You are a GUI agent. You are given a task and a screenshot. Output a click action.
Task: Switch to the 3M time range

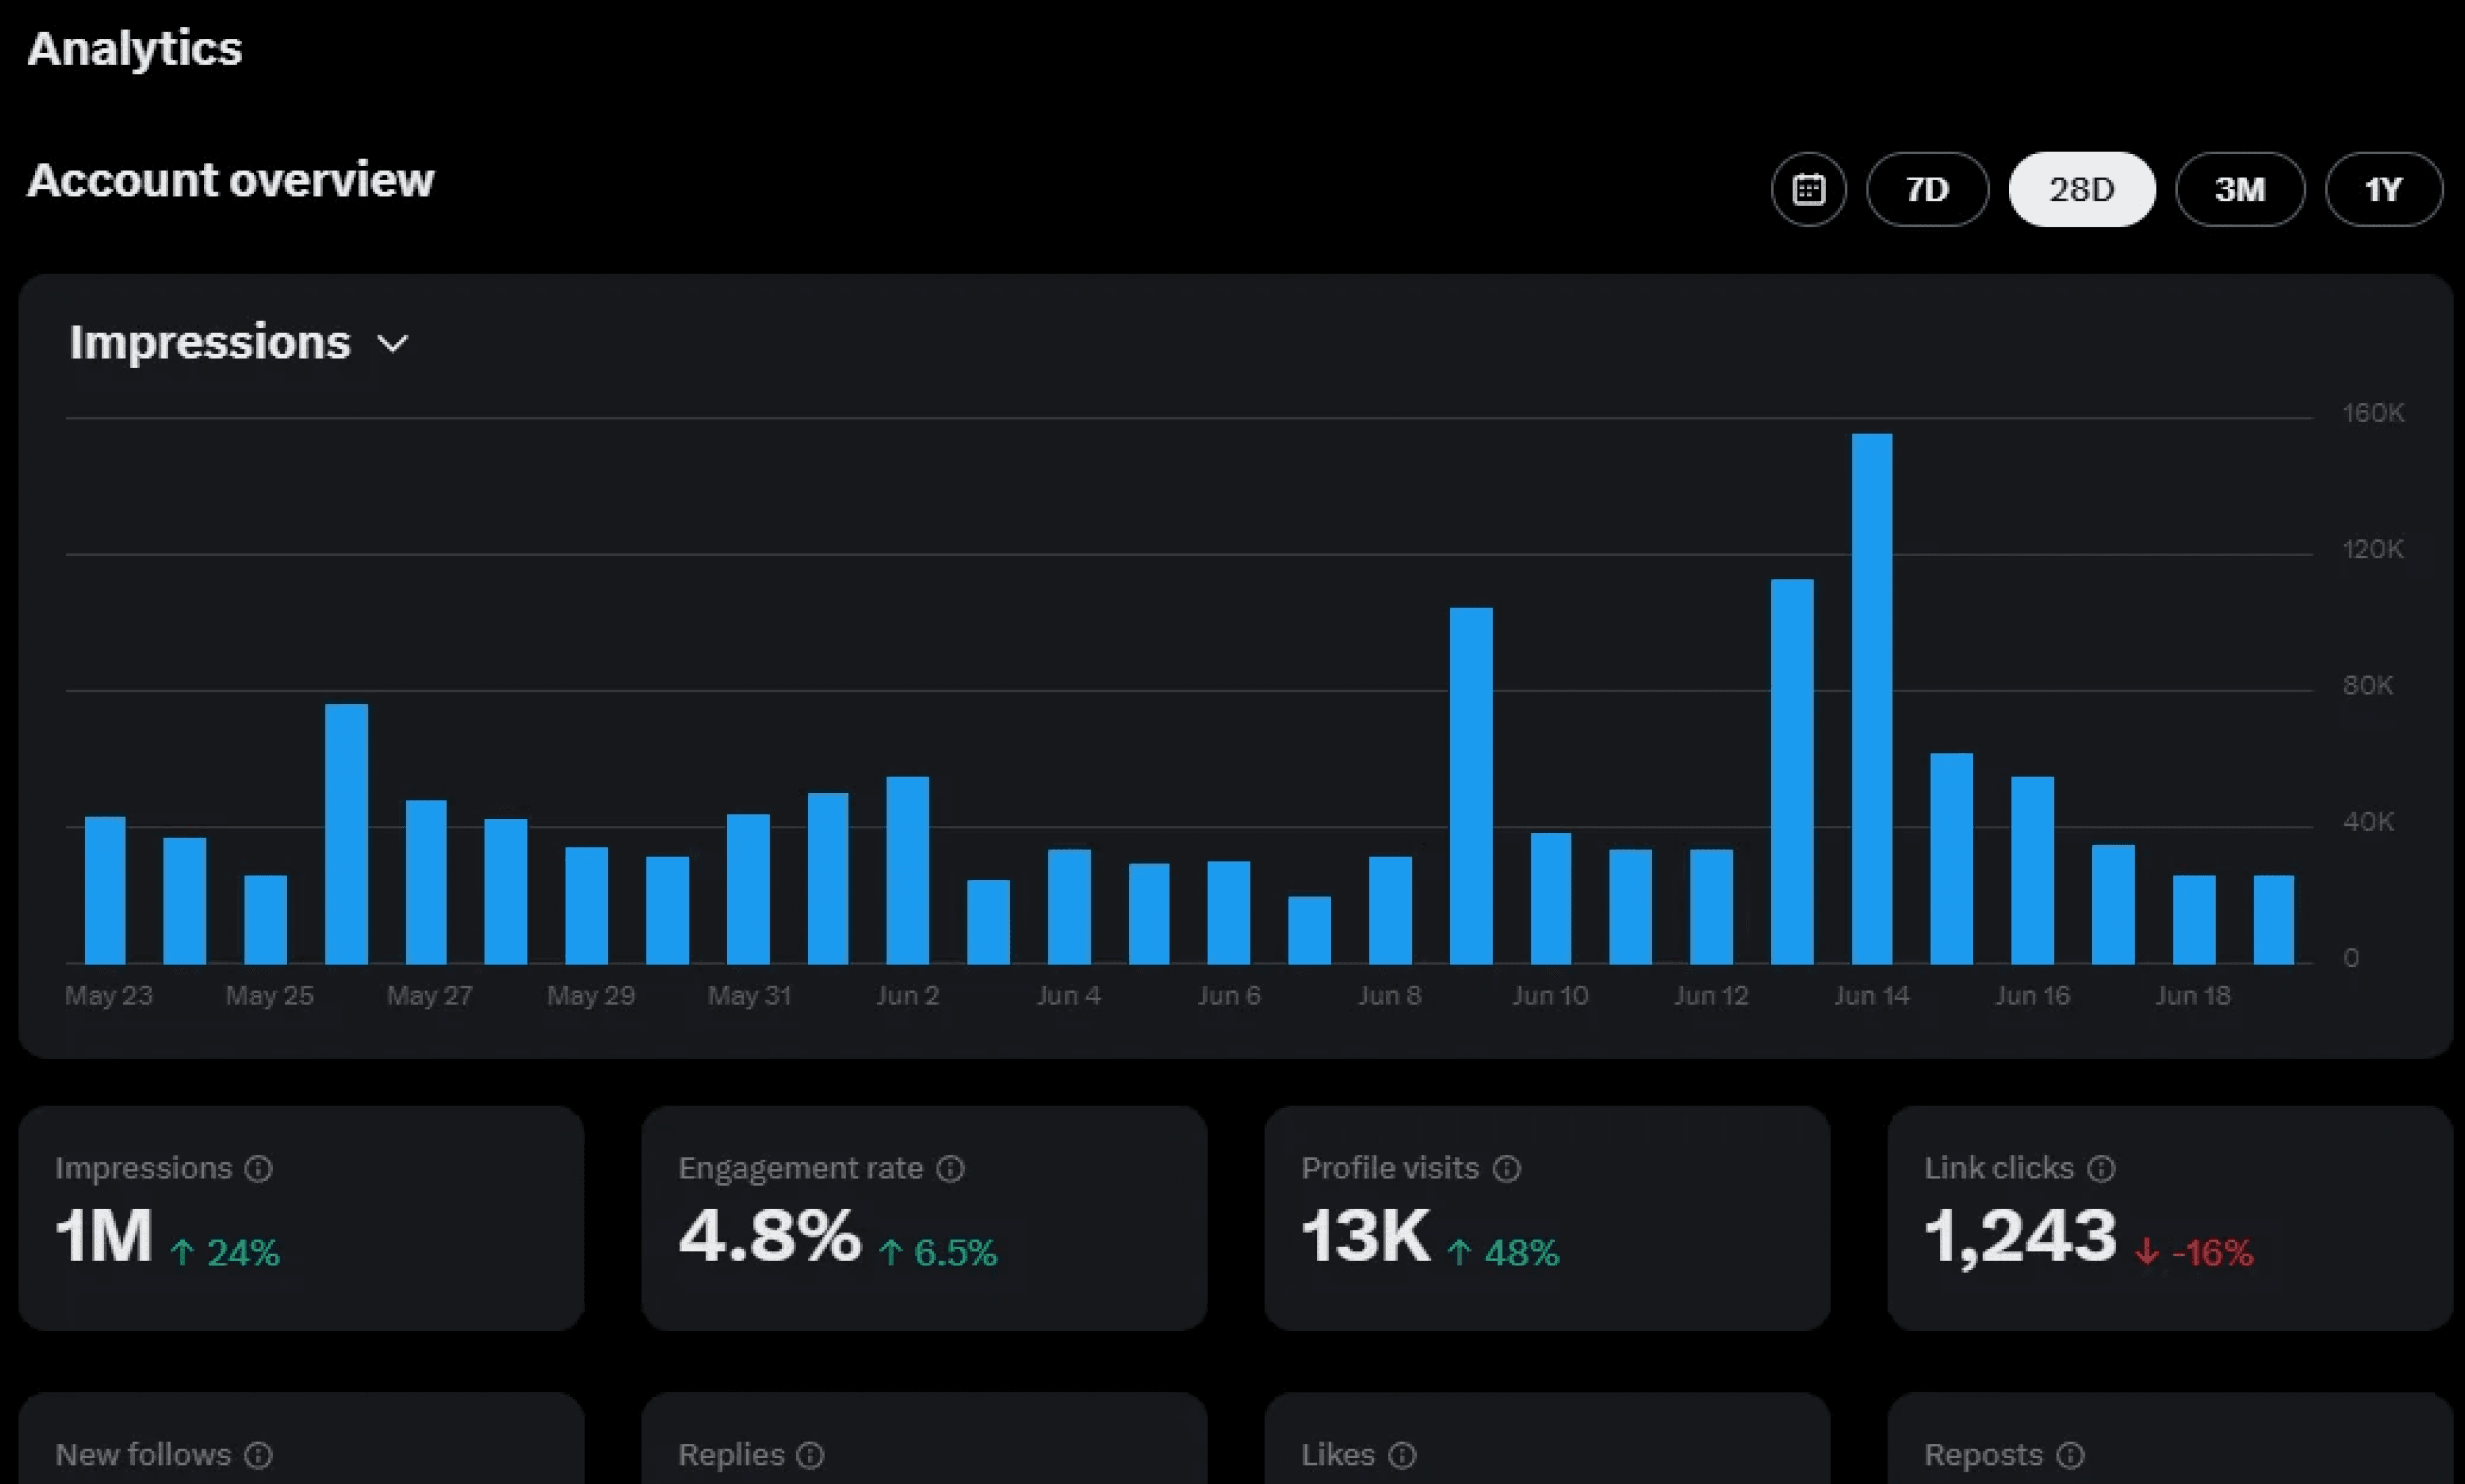point(2240,189)
